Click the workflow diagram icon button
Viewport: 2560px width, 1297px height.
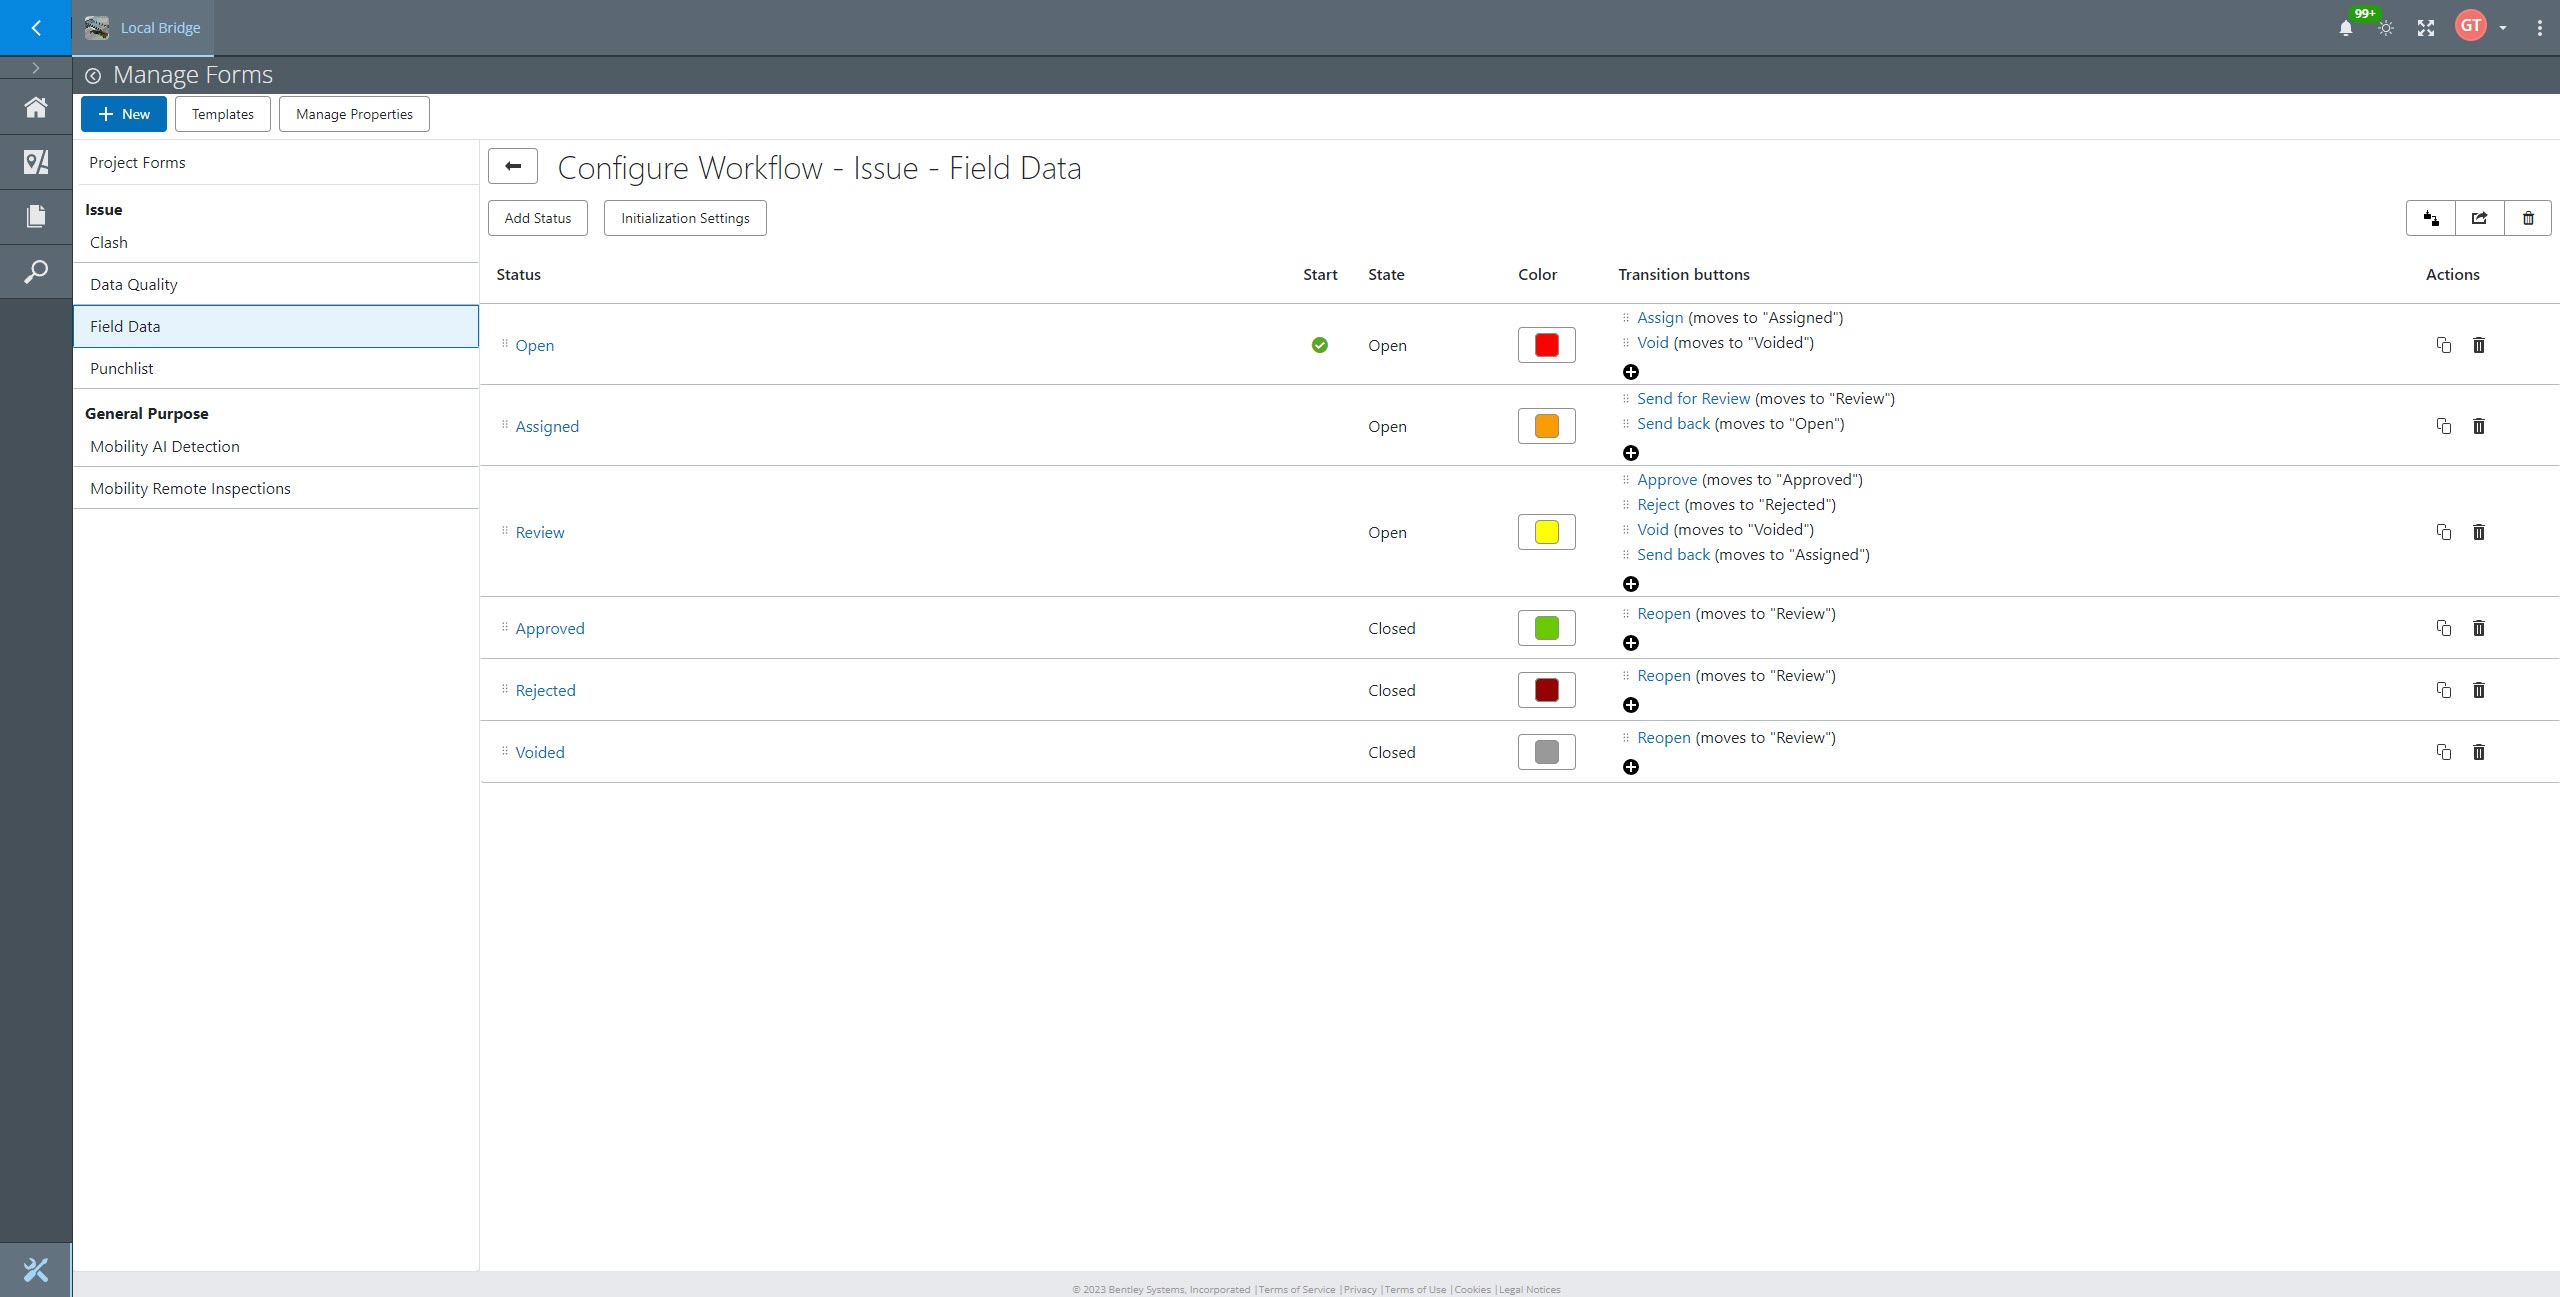point(2430,218)
